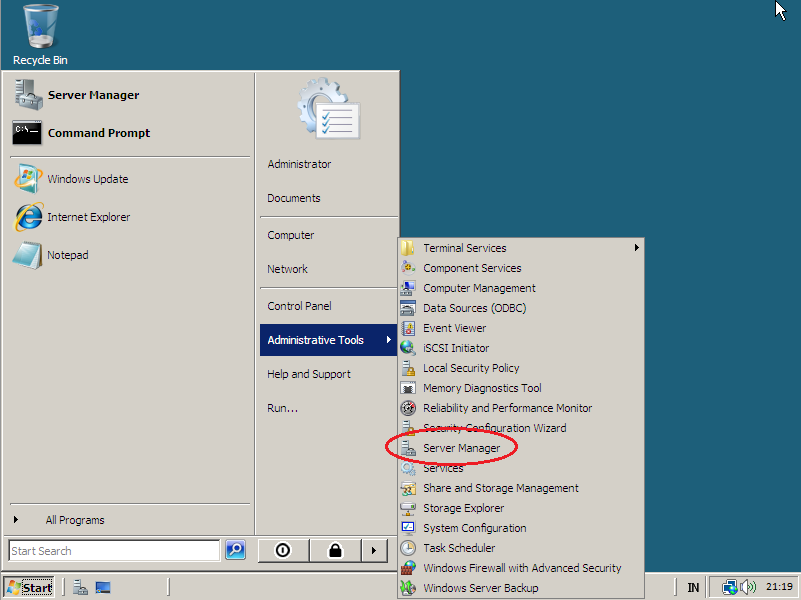Open Notepad from the Start menu
Screen dimensions: 801x600
73,255
